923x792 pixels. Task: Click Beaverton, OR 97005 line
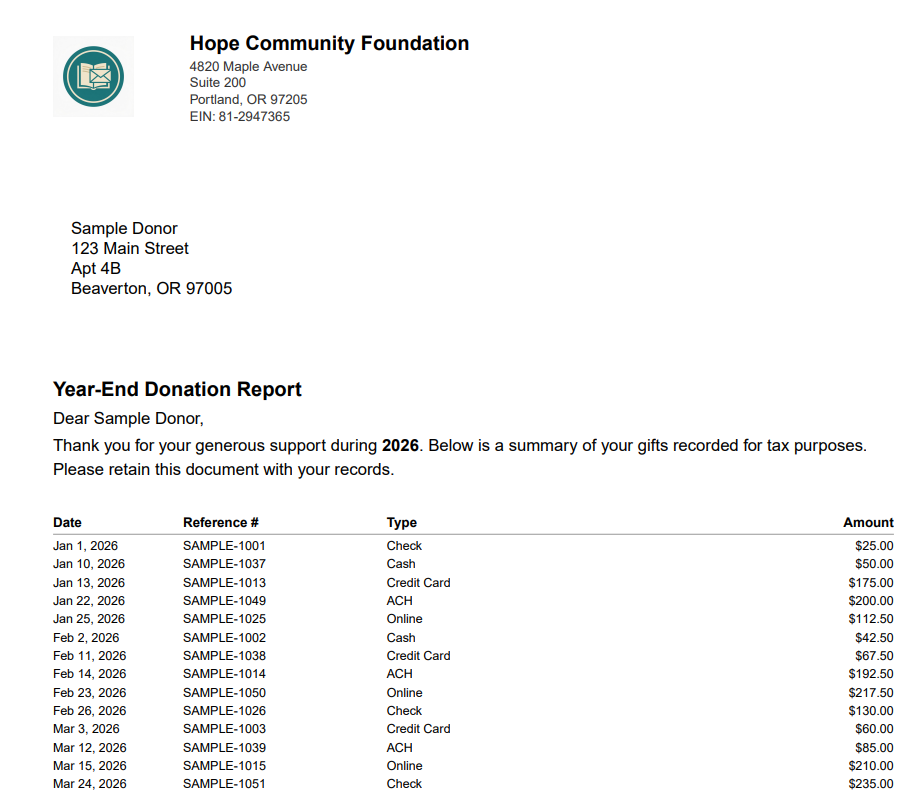point(152,289)
